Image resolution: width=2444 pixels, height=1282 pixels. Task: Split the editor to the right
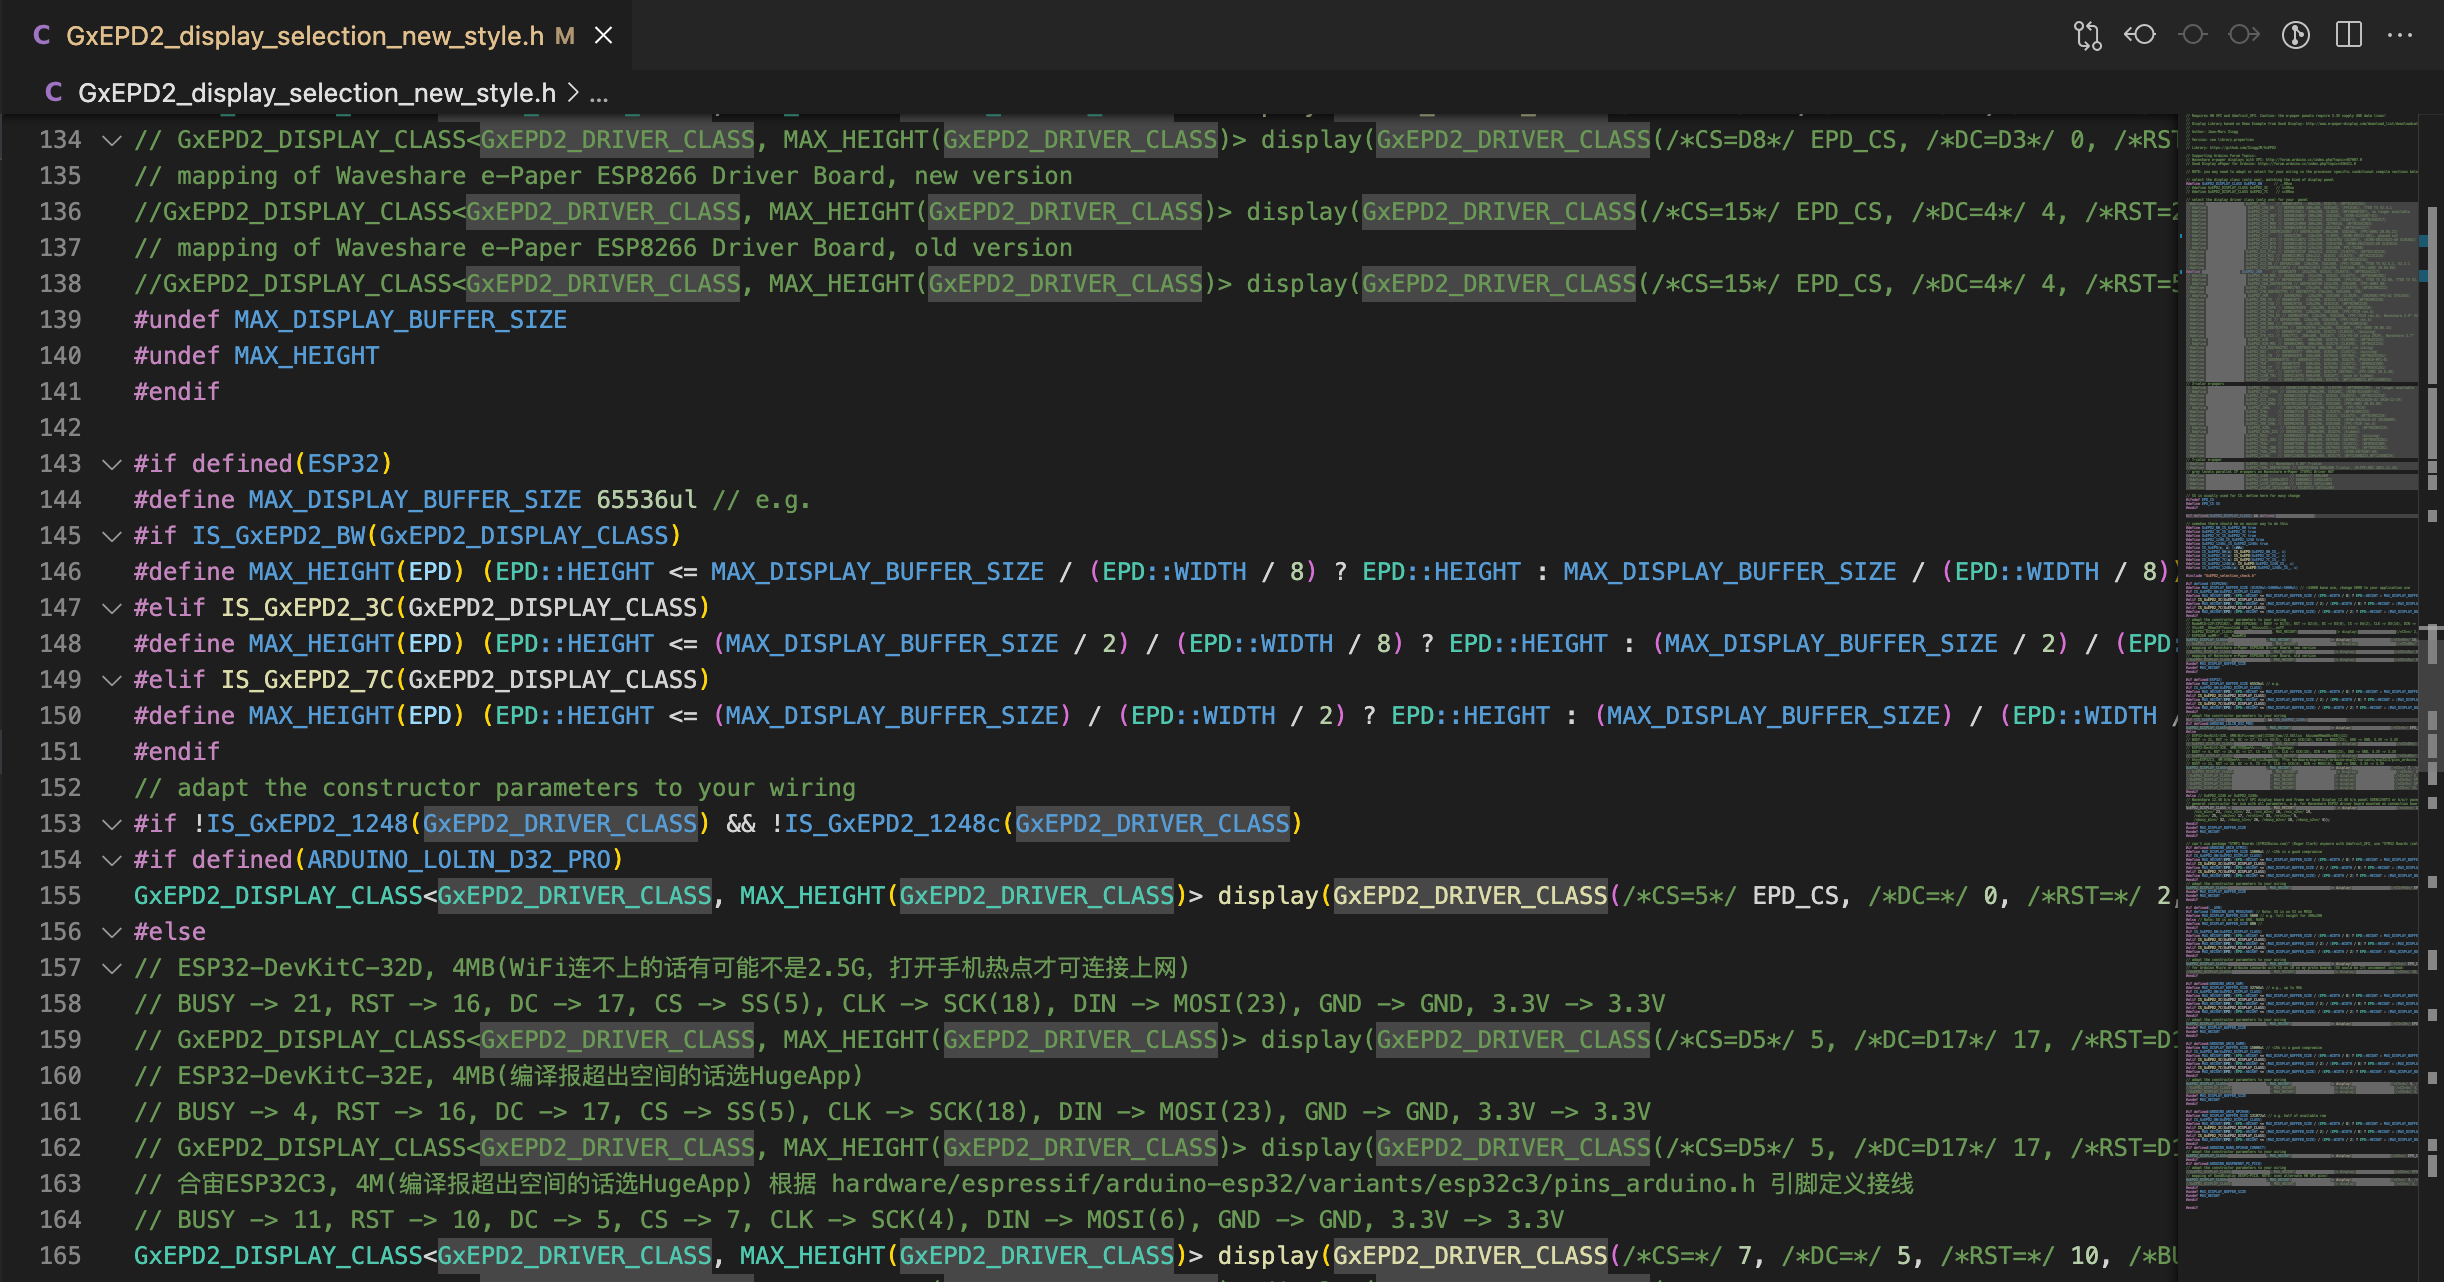coord(2349,35)
